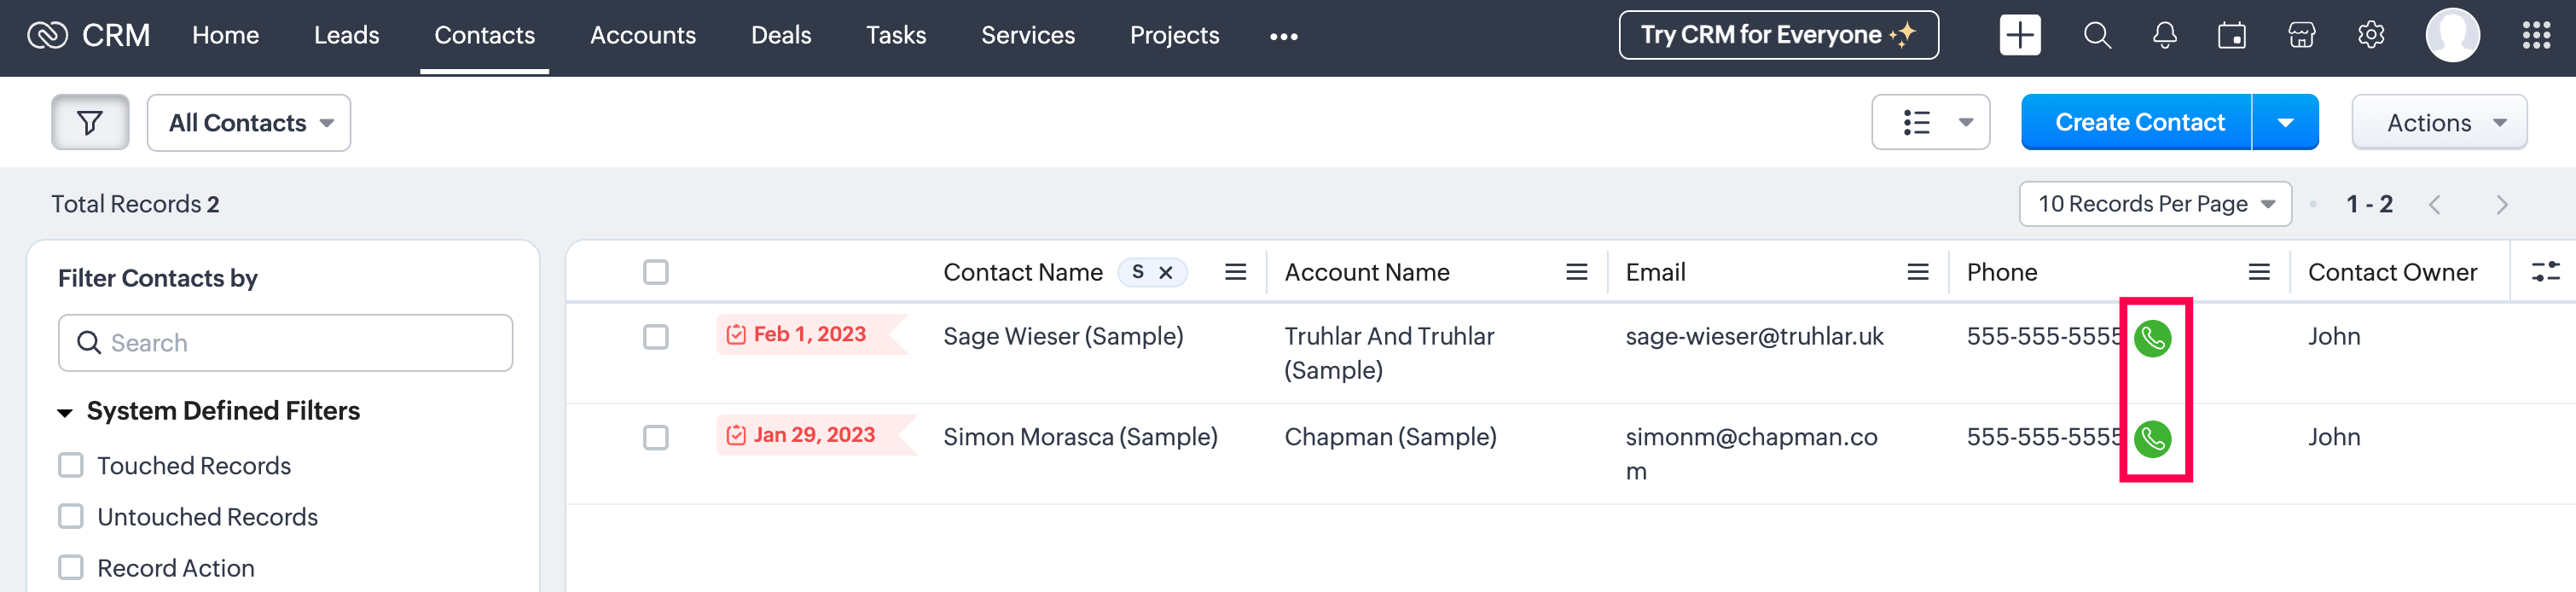2576x592 pixels.
Task: Call Sage Wieser using phone icon
Action: 2152,338
